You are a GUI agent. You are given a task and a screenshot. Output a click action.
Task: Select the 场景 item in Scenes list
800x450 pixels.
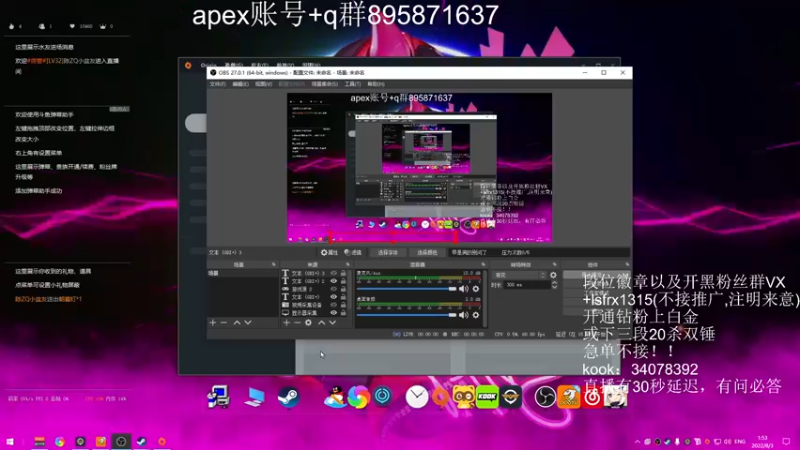click(x=242, y=273)
